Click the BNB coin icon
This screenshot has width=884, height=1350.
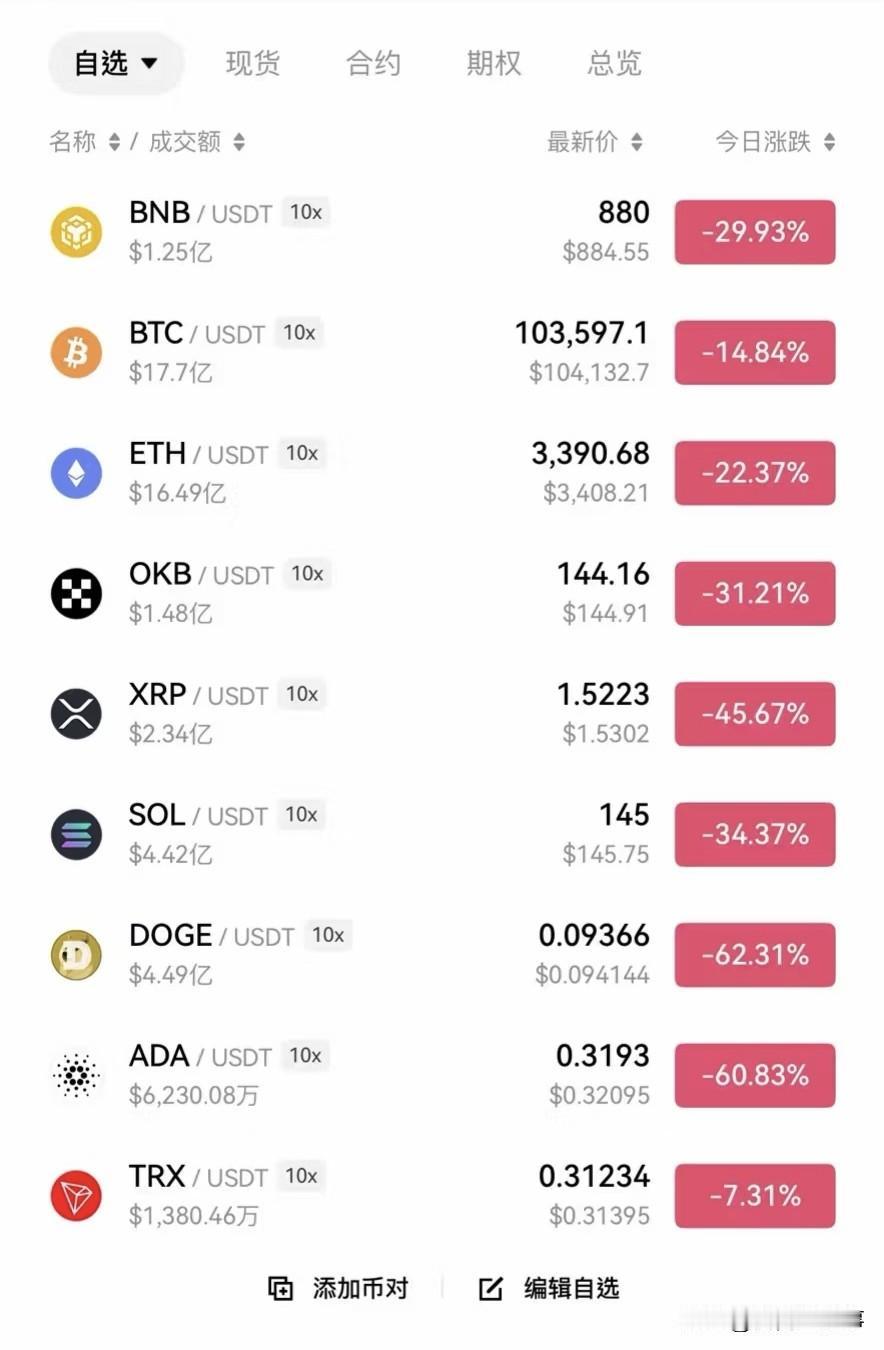pyautogui.click(x=76, y=232)
